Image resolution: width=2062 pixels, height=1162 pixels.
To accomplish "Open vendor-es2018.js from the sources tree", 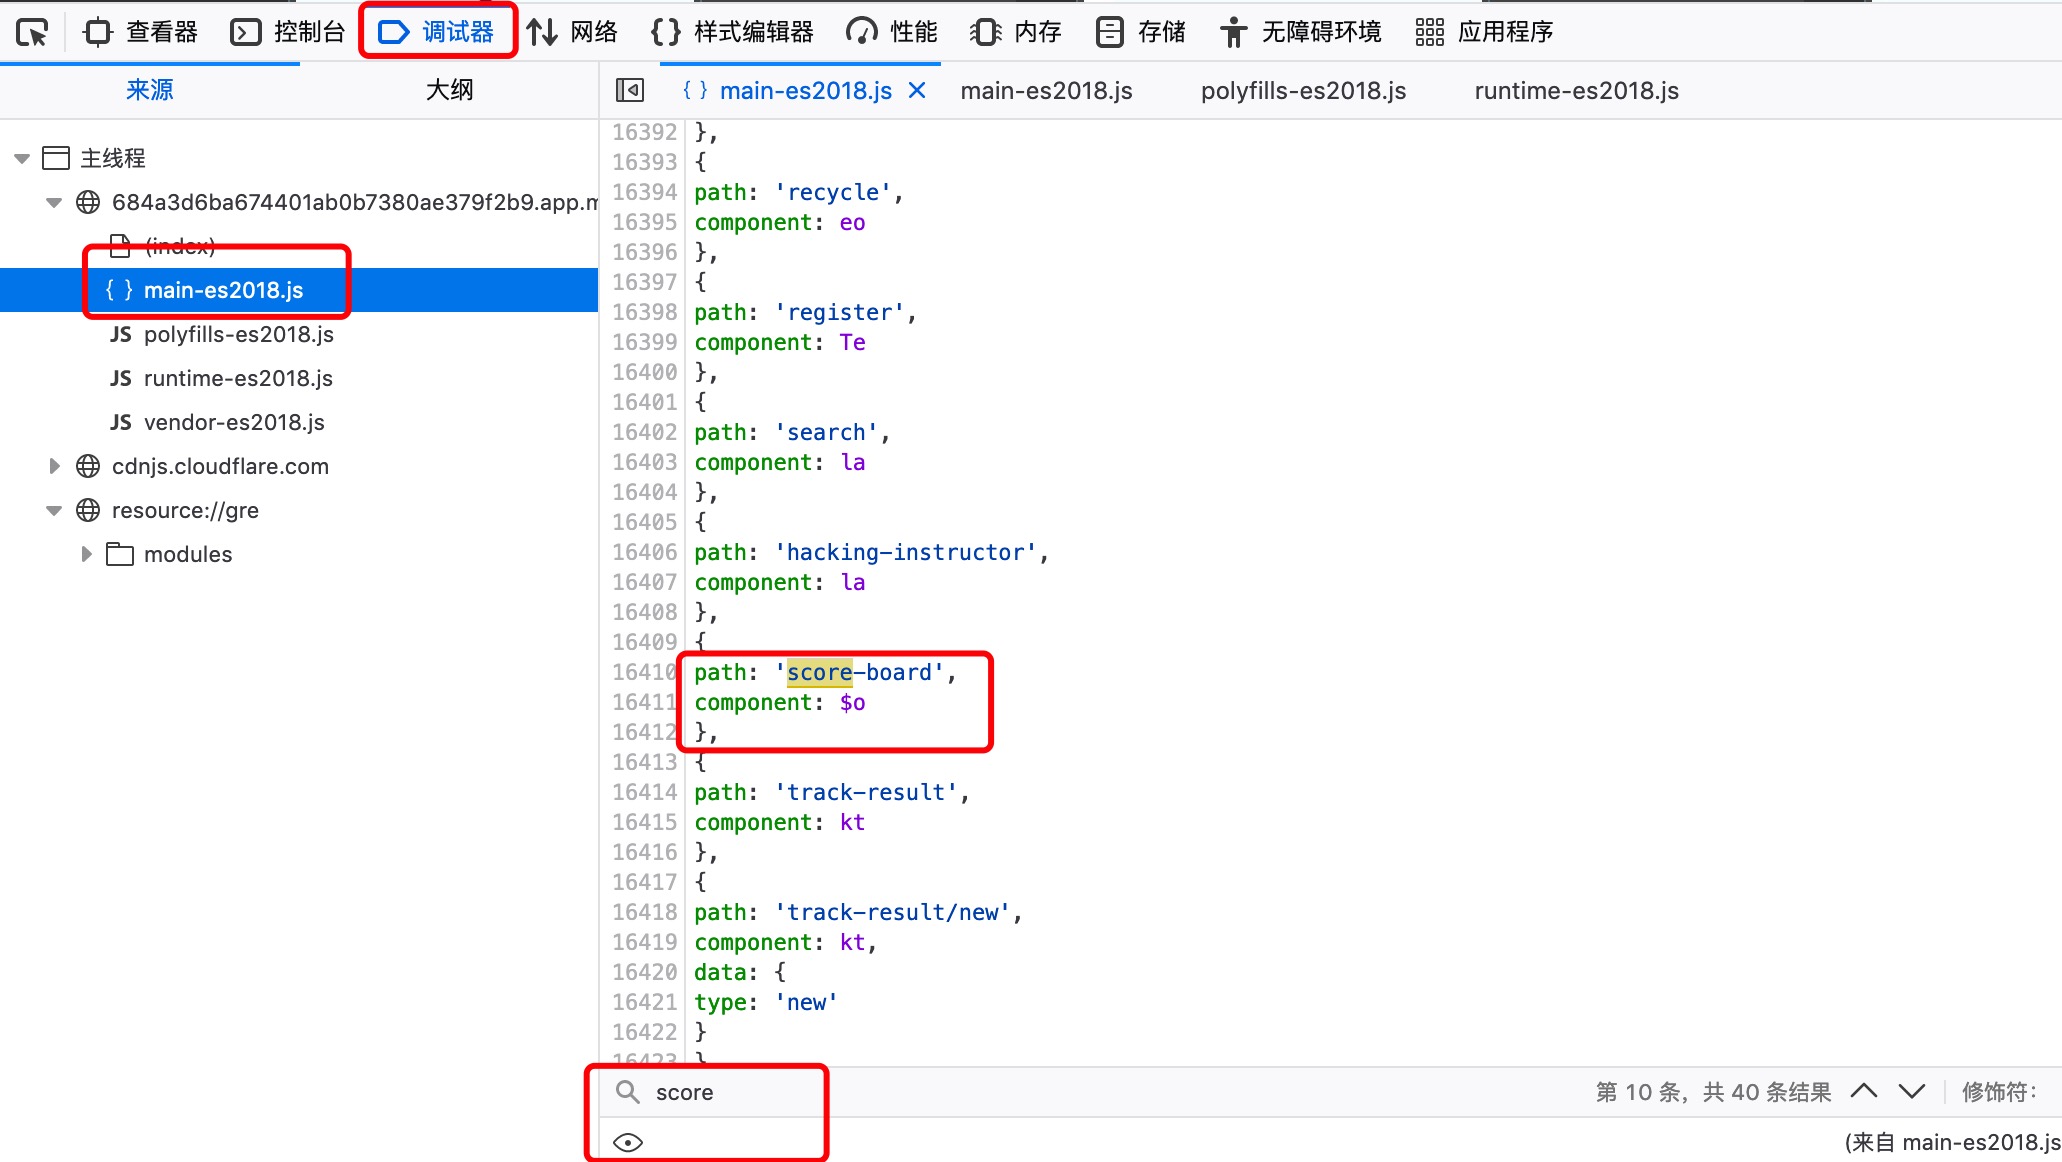I will 233,422.
